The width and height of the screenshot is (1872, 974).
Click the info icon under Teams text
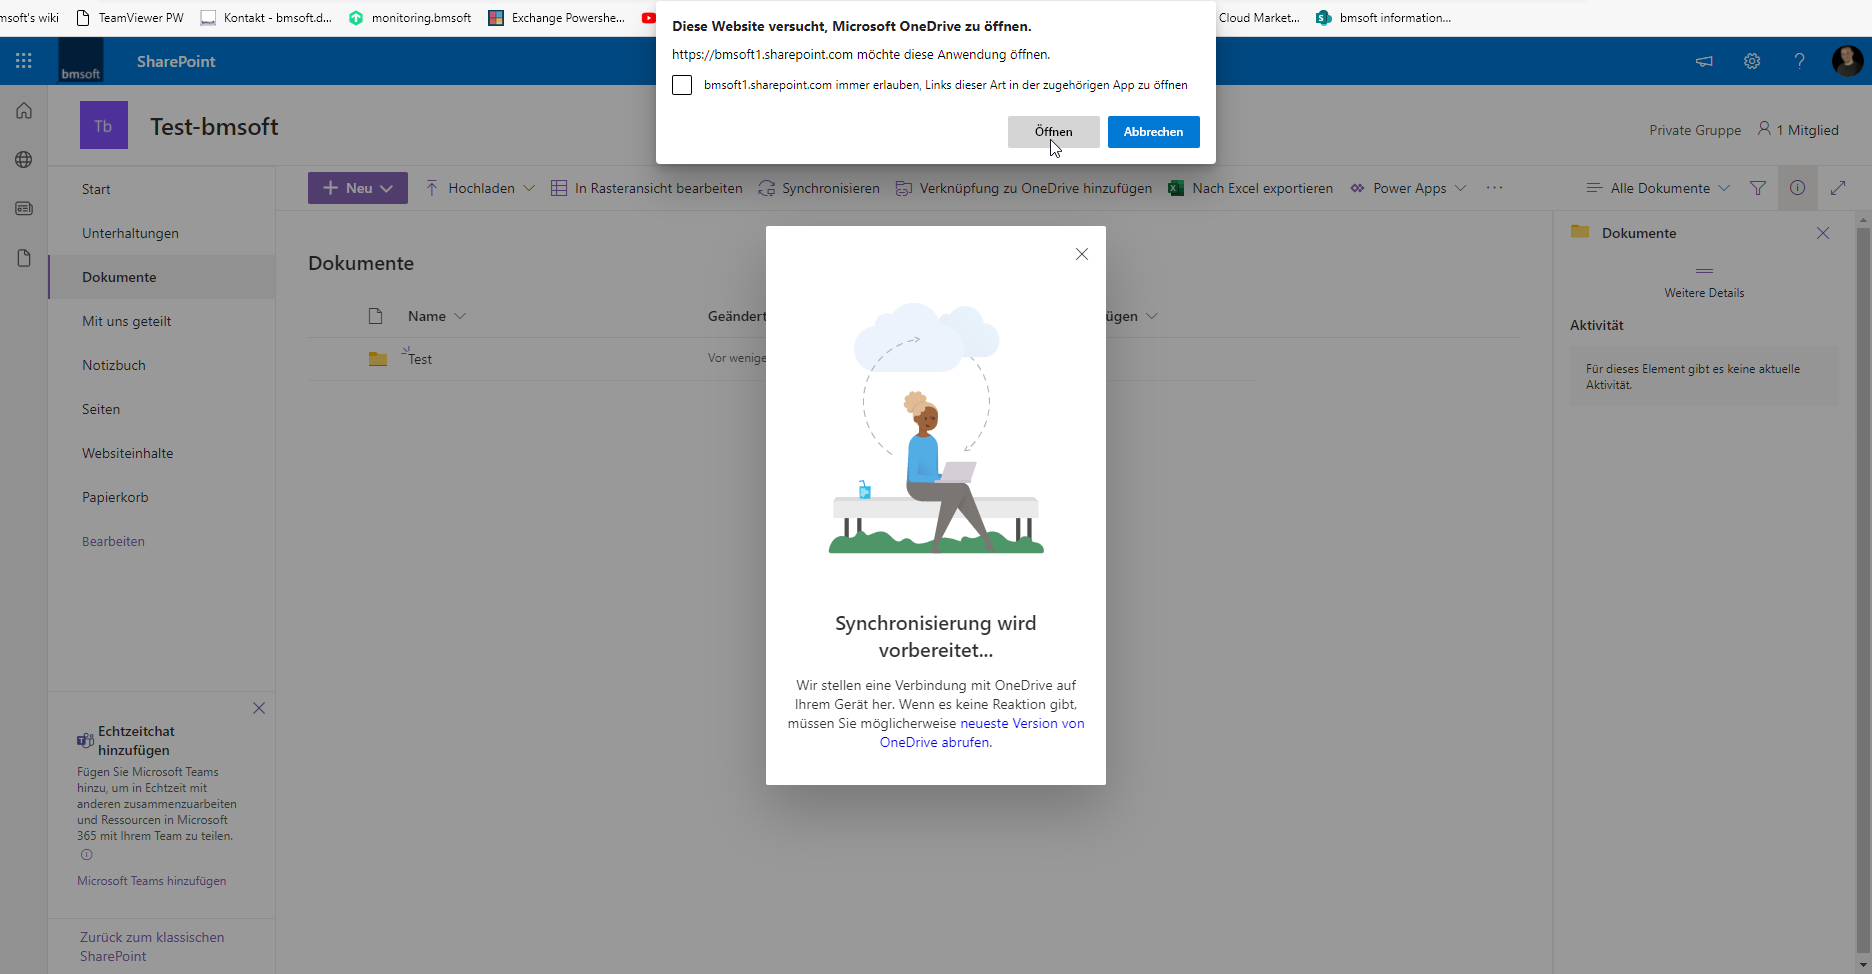pyautogui.click(x=86, y=855)
